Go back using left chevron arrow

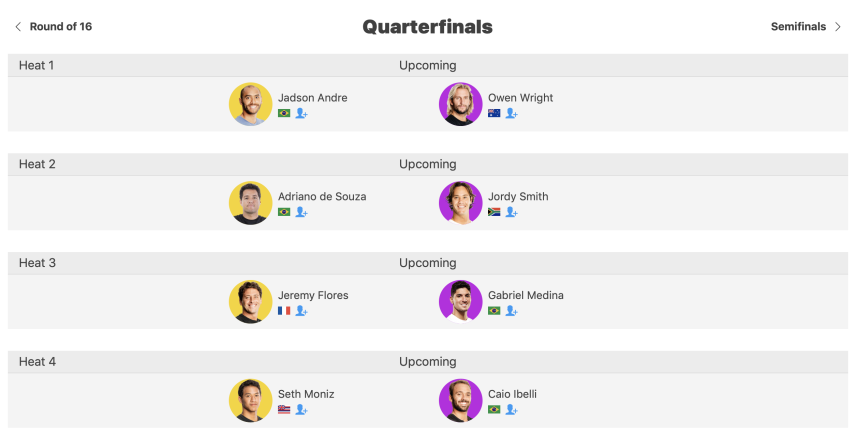(x=18, y=27)
